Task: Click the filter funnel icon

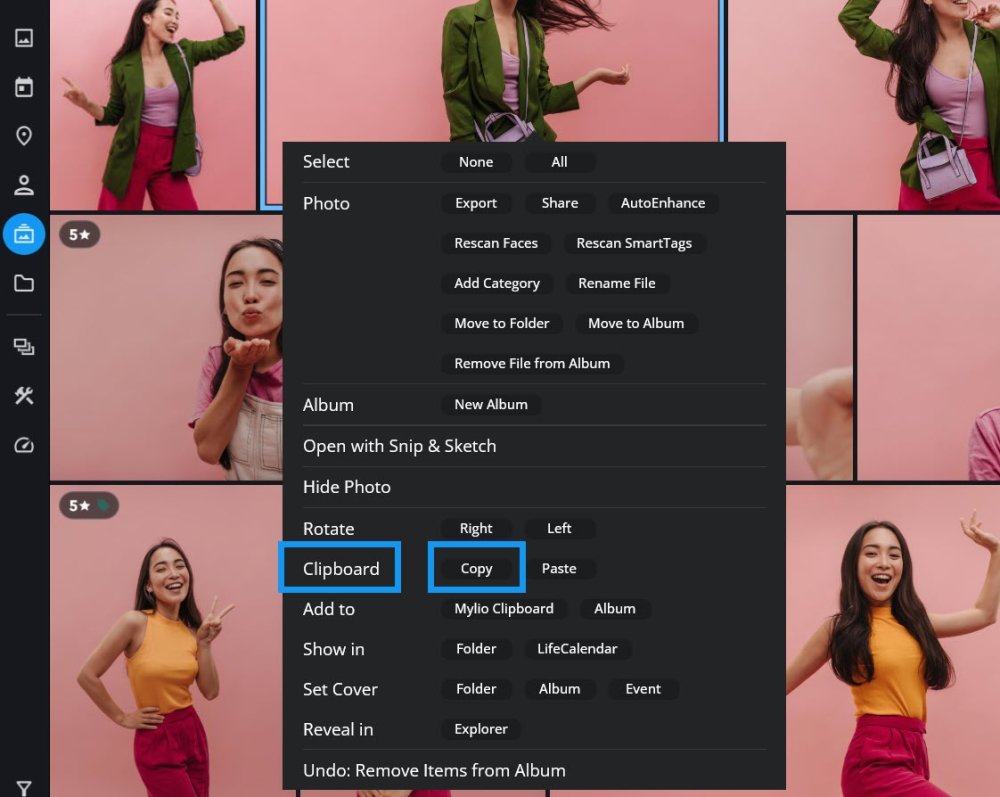Action: (x=24, y=789)
